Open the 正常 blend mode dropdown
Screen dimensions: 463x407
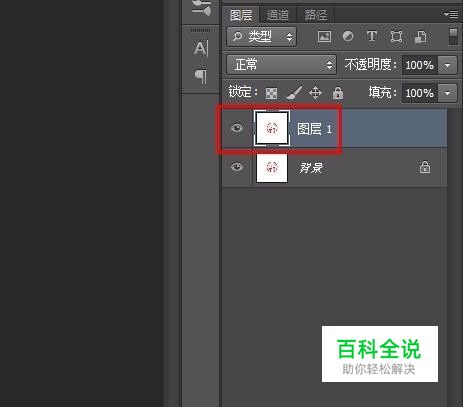click(x=281, y=65)
